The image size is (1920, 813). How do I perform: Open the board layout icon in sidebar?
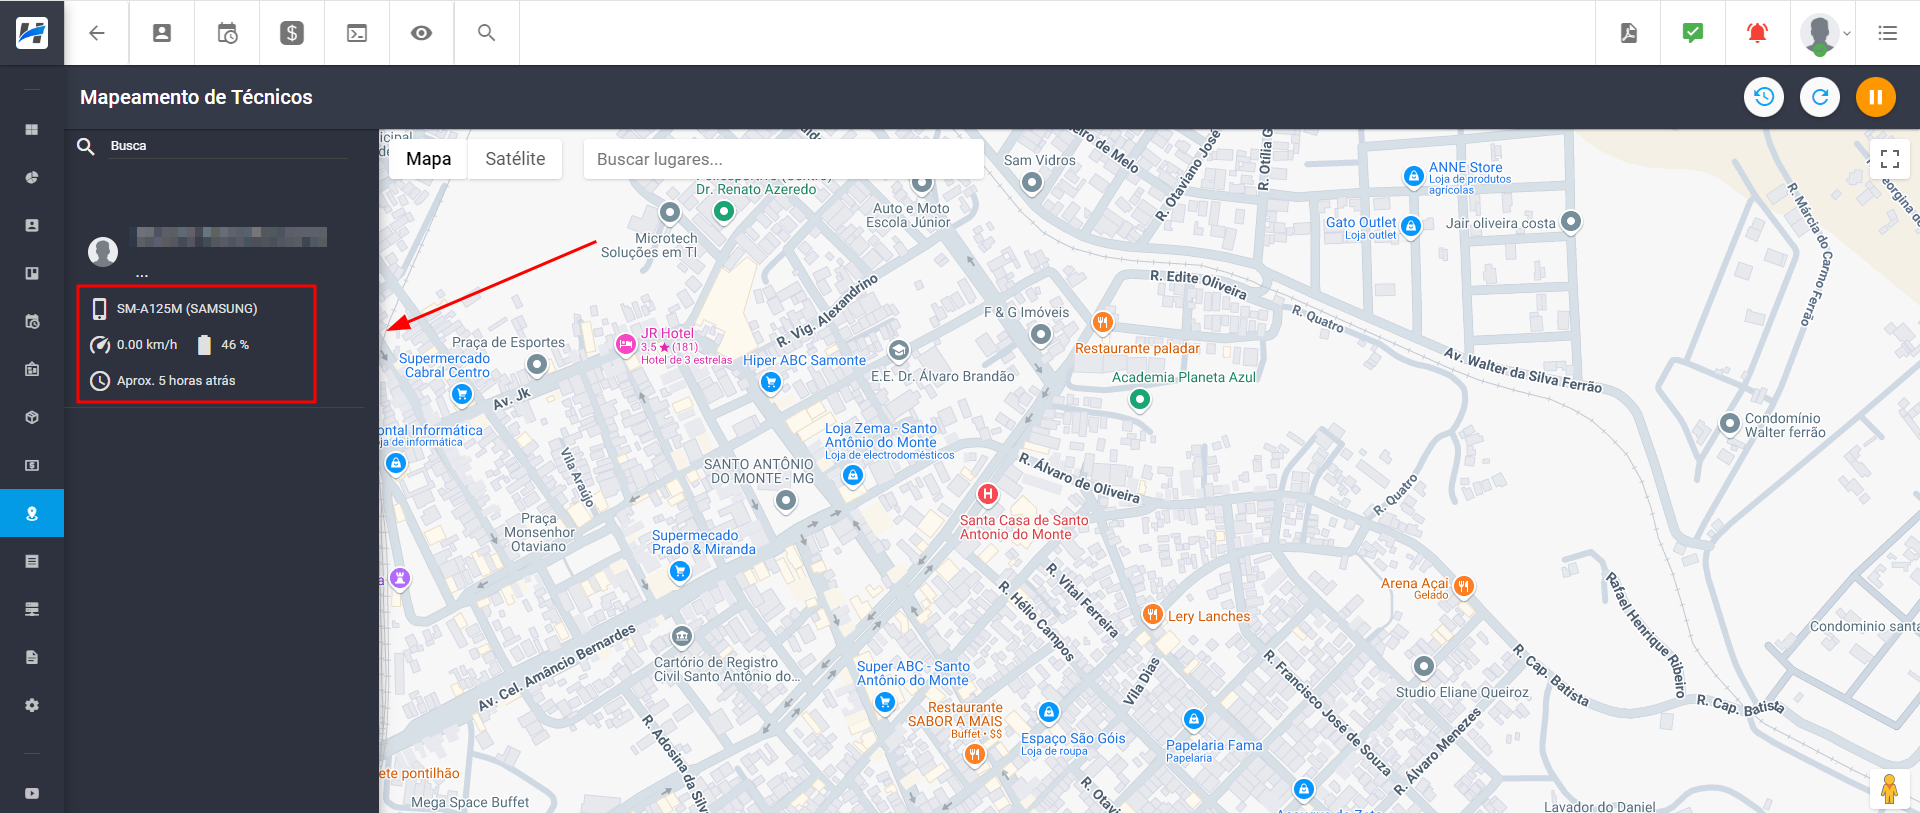point(32,274)
